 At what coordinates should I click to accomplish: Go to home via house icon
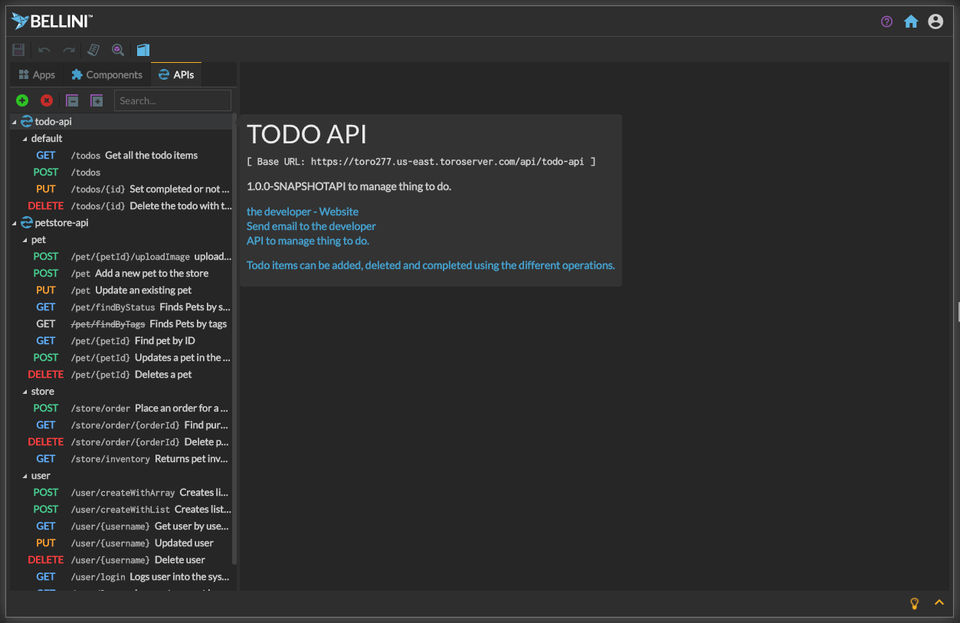pos(911,21)
